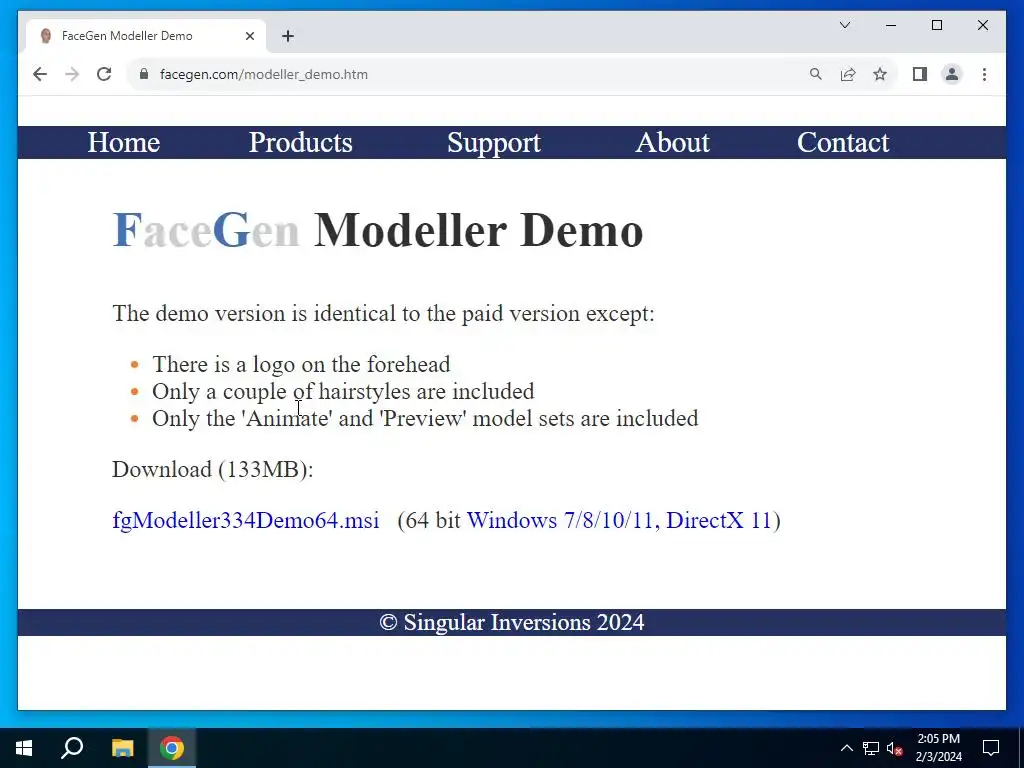Open a new tab with the plus button
The height and width of the screenshot is (768, 1024).
point(288,36)
